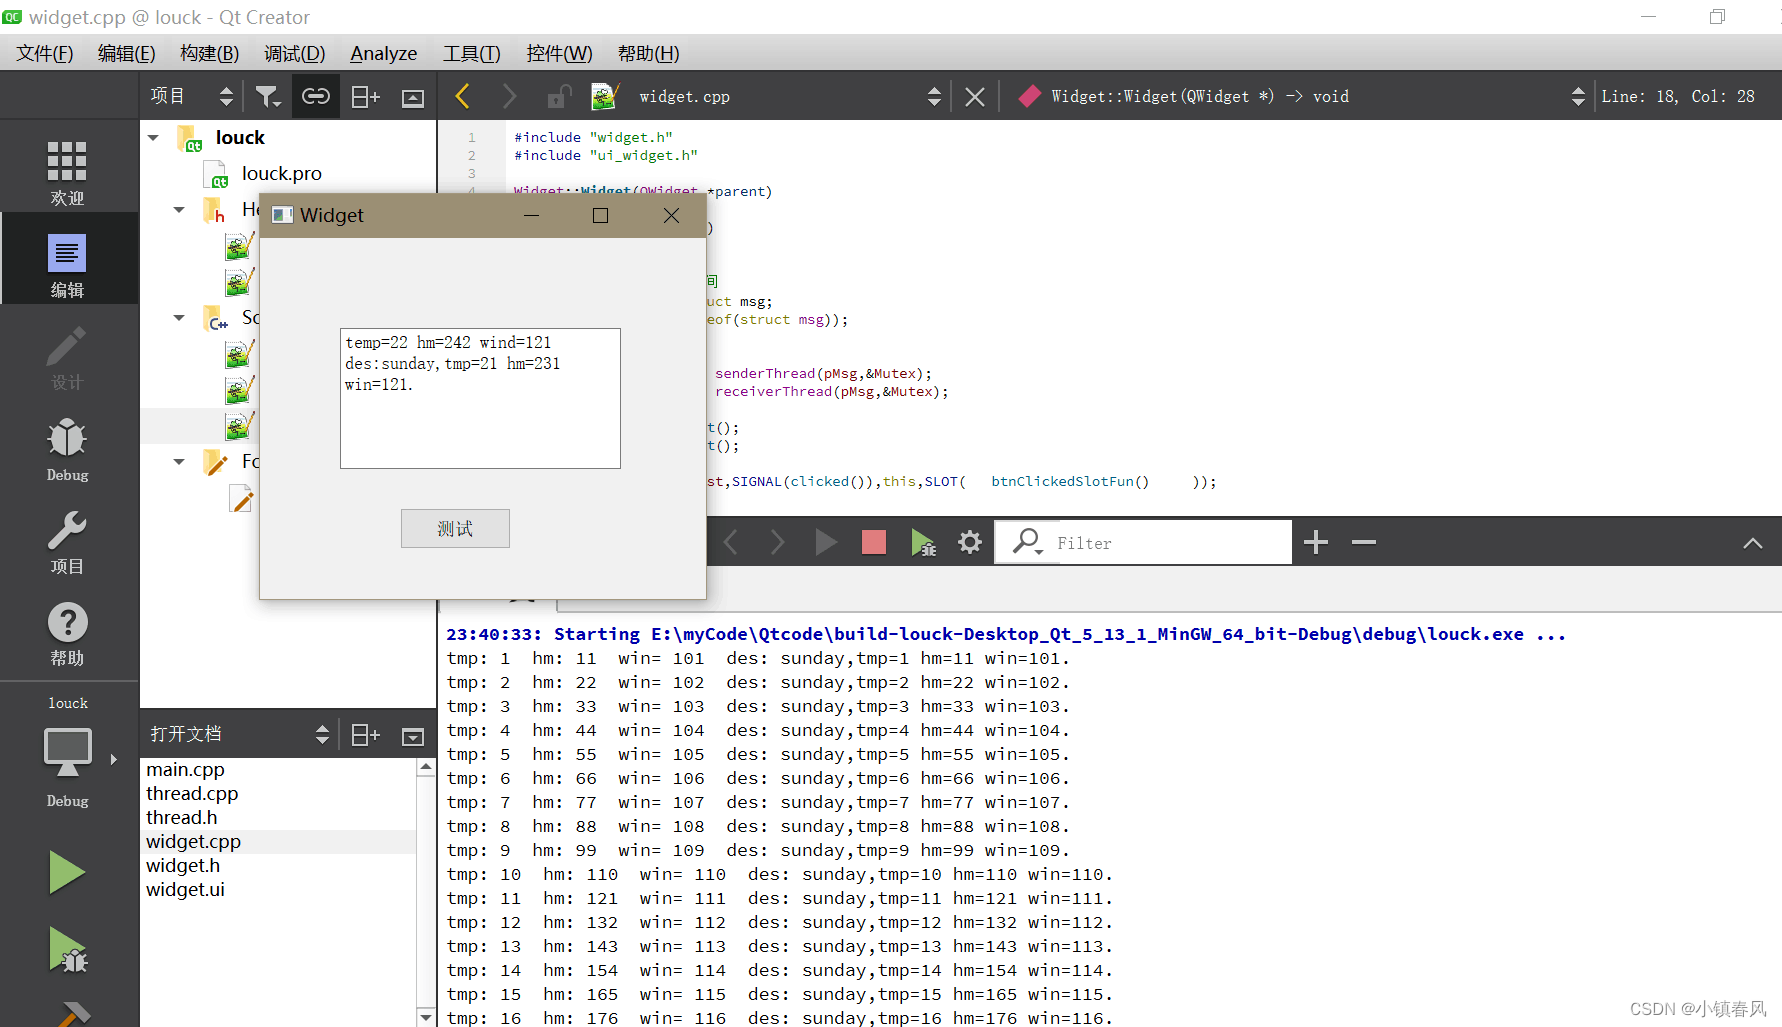Screen dimensions: 1782x1027
Task: Go back in editor navigation history
Action: [x=462, y=96]
